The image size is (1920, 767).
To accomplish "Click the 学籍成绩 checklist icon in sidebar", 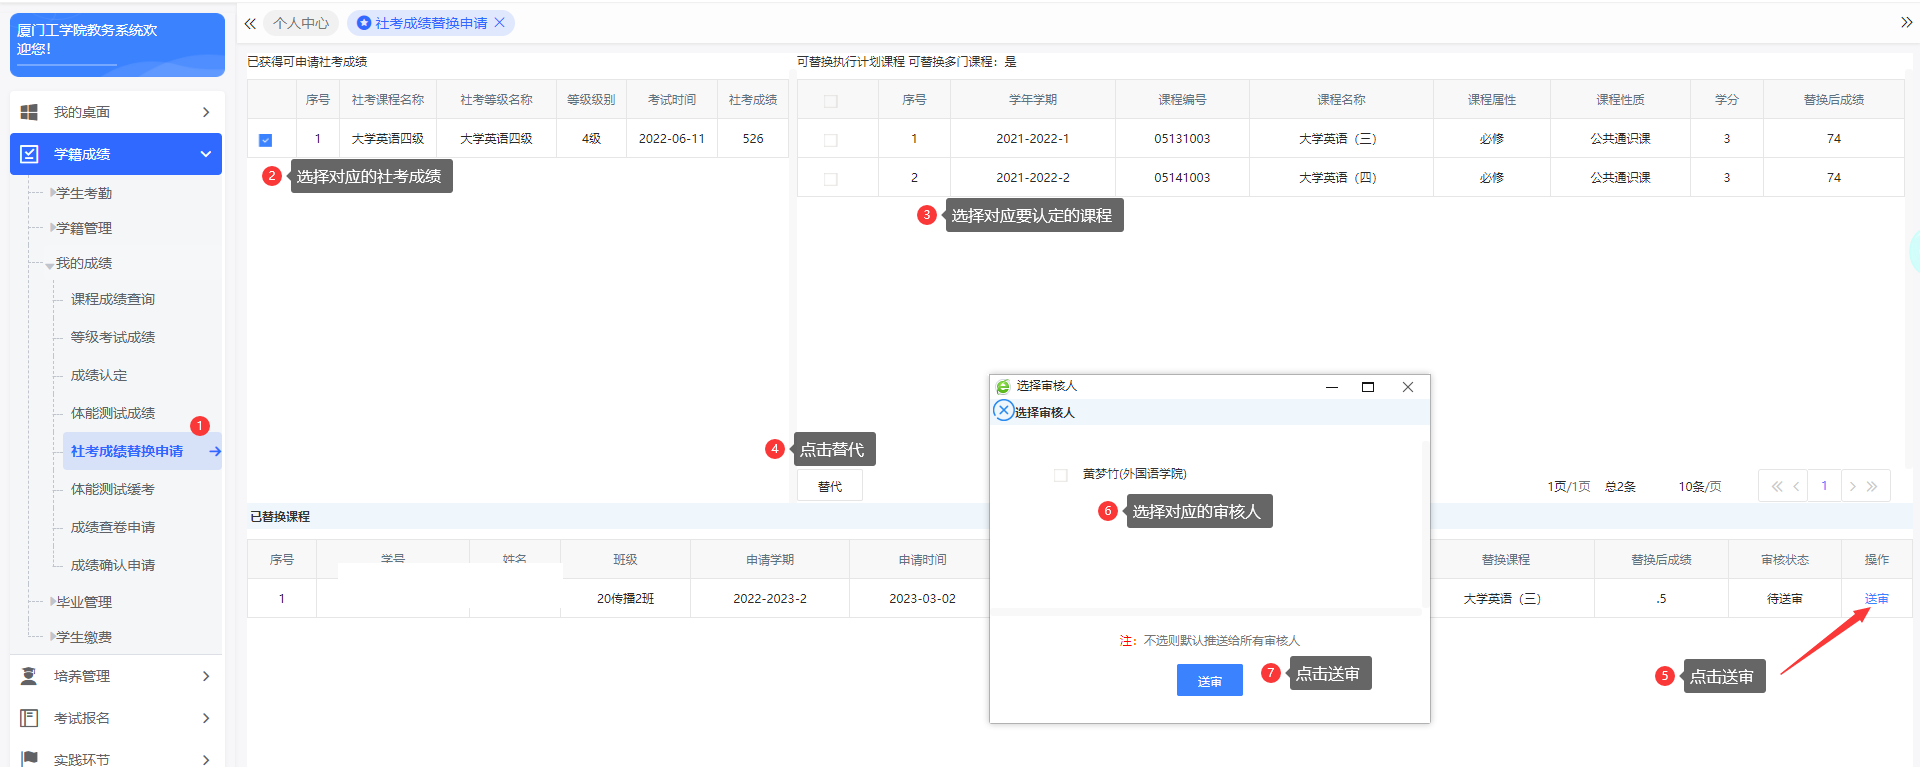I will (x=30, y=154).
